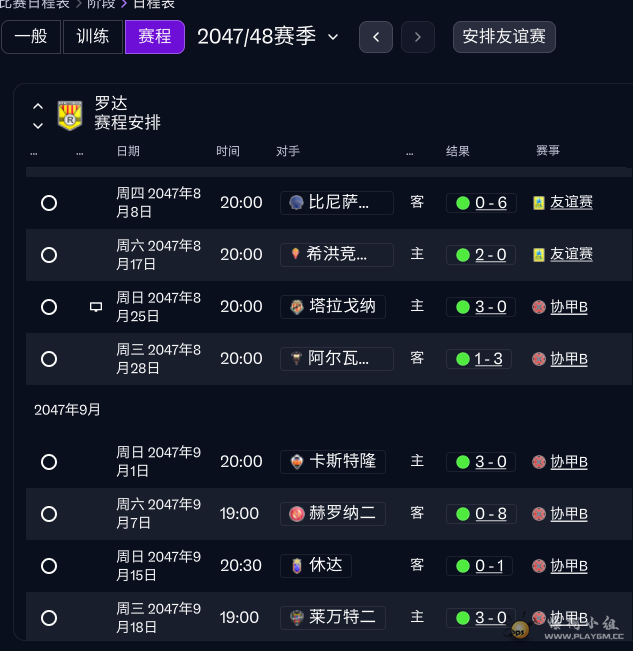Click the 赫罗纳二 crest icon
The image size is (633, 651).
point(297,514)
